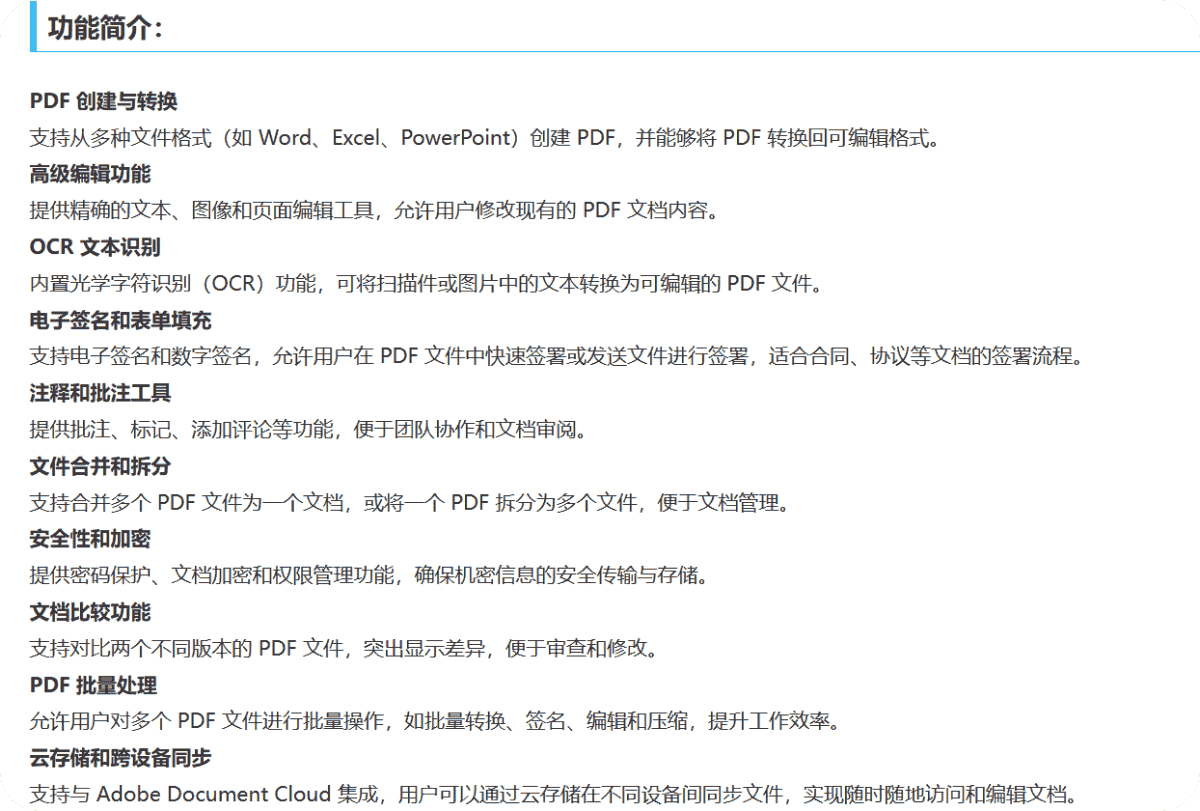The height and width of the screenshot is (811, 1200).
Task: Click the word 'PowerPoint' in the first paragraph
Action: 457,138
